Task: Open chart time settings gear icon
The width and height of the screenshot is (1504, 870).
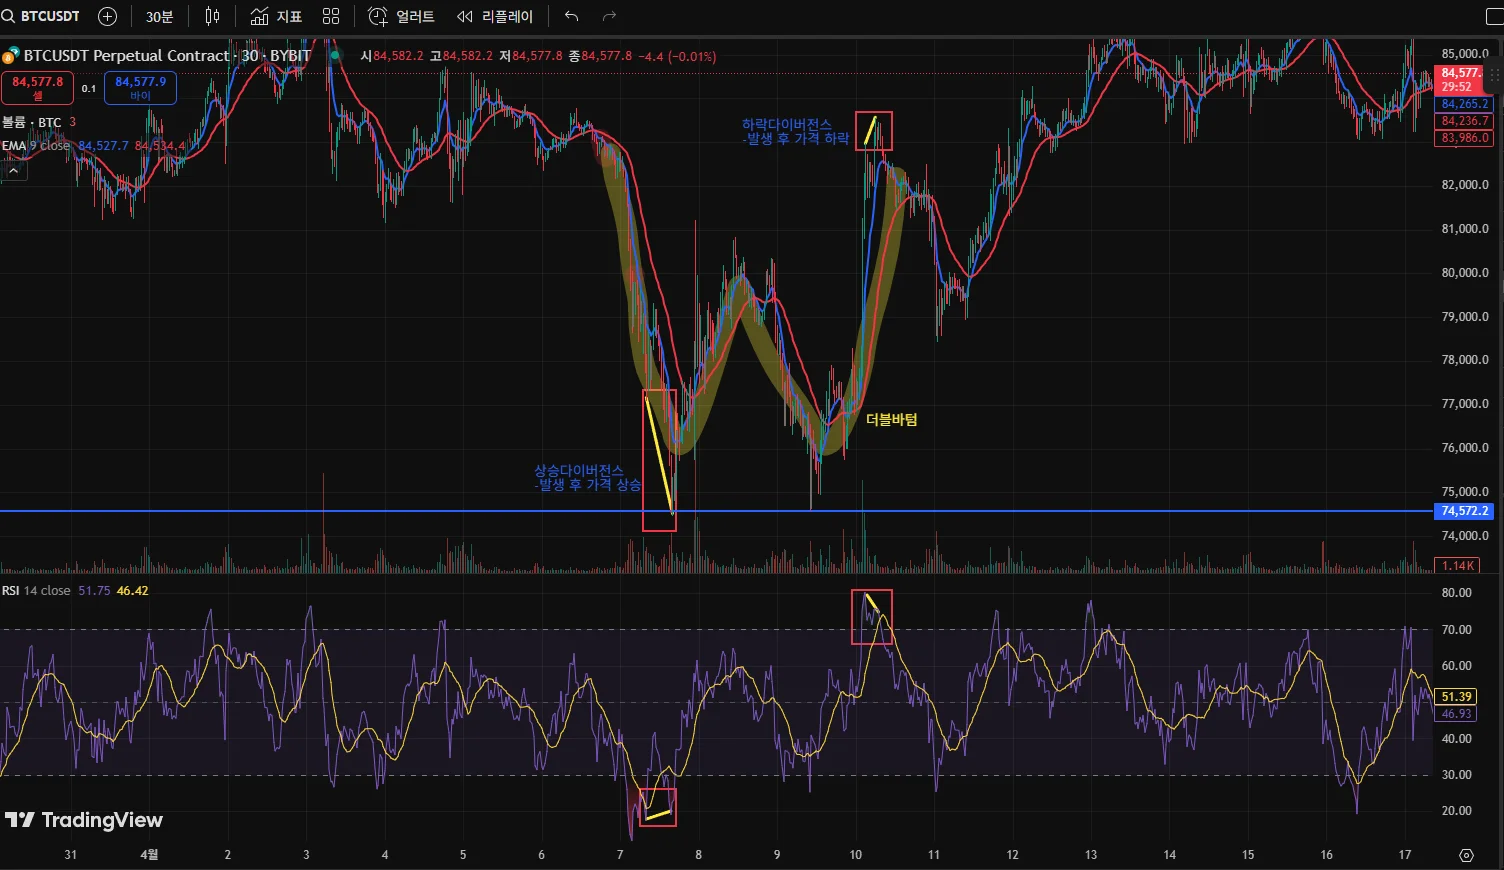Action: [x=1466, y=855]
